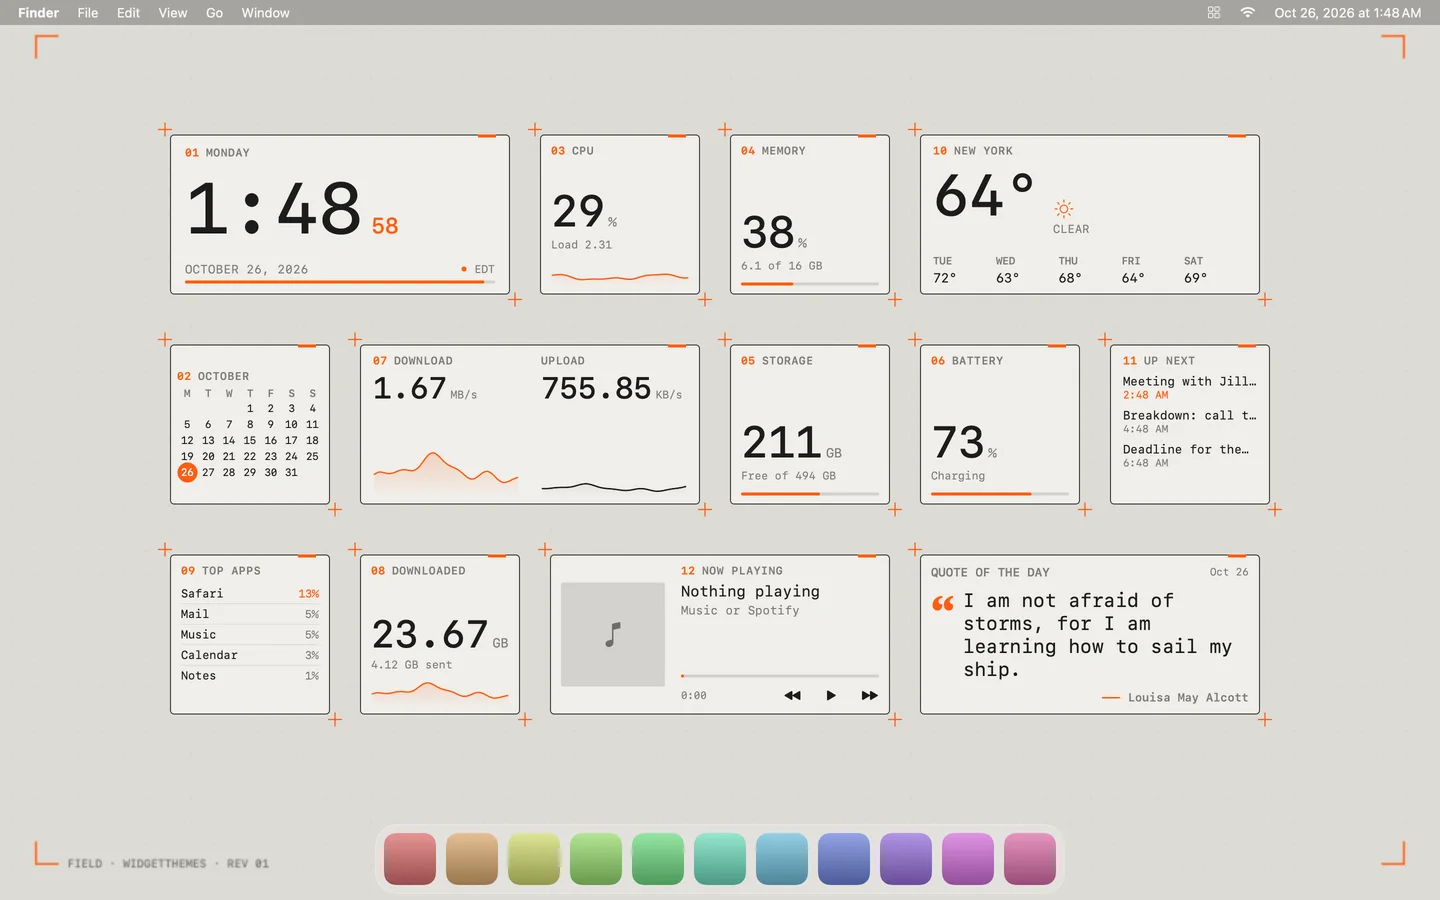Open the Finder menu
This screenshot has height=900, width=1440.
tap(38, 13)
